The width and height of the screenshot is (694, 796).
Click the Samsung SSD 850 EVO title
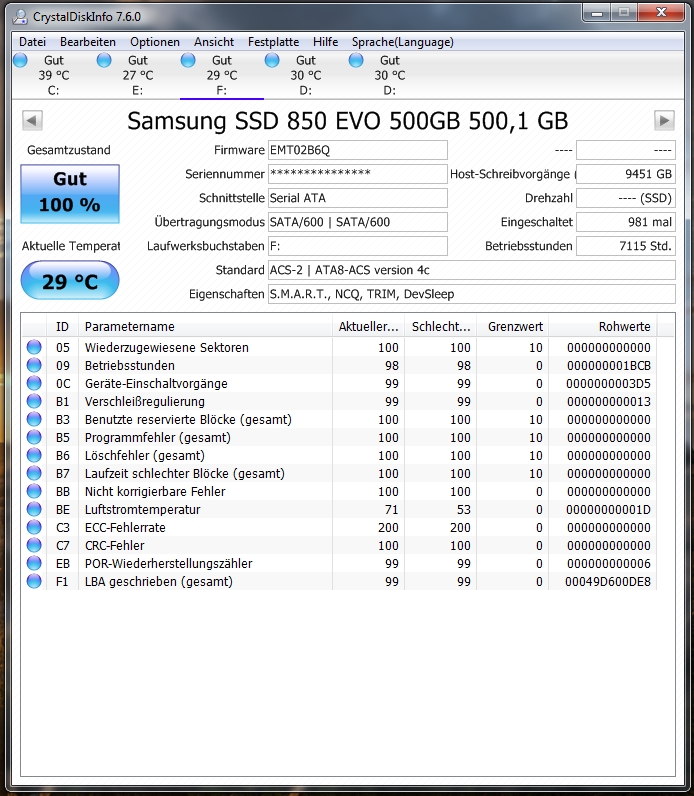tap(347, 121)
